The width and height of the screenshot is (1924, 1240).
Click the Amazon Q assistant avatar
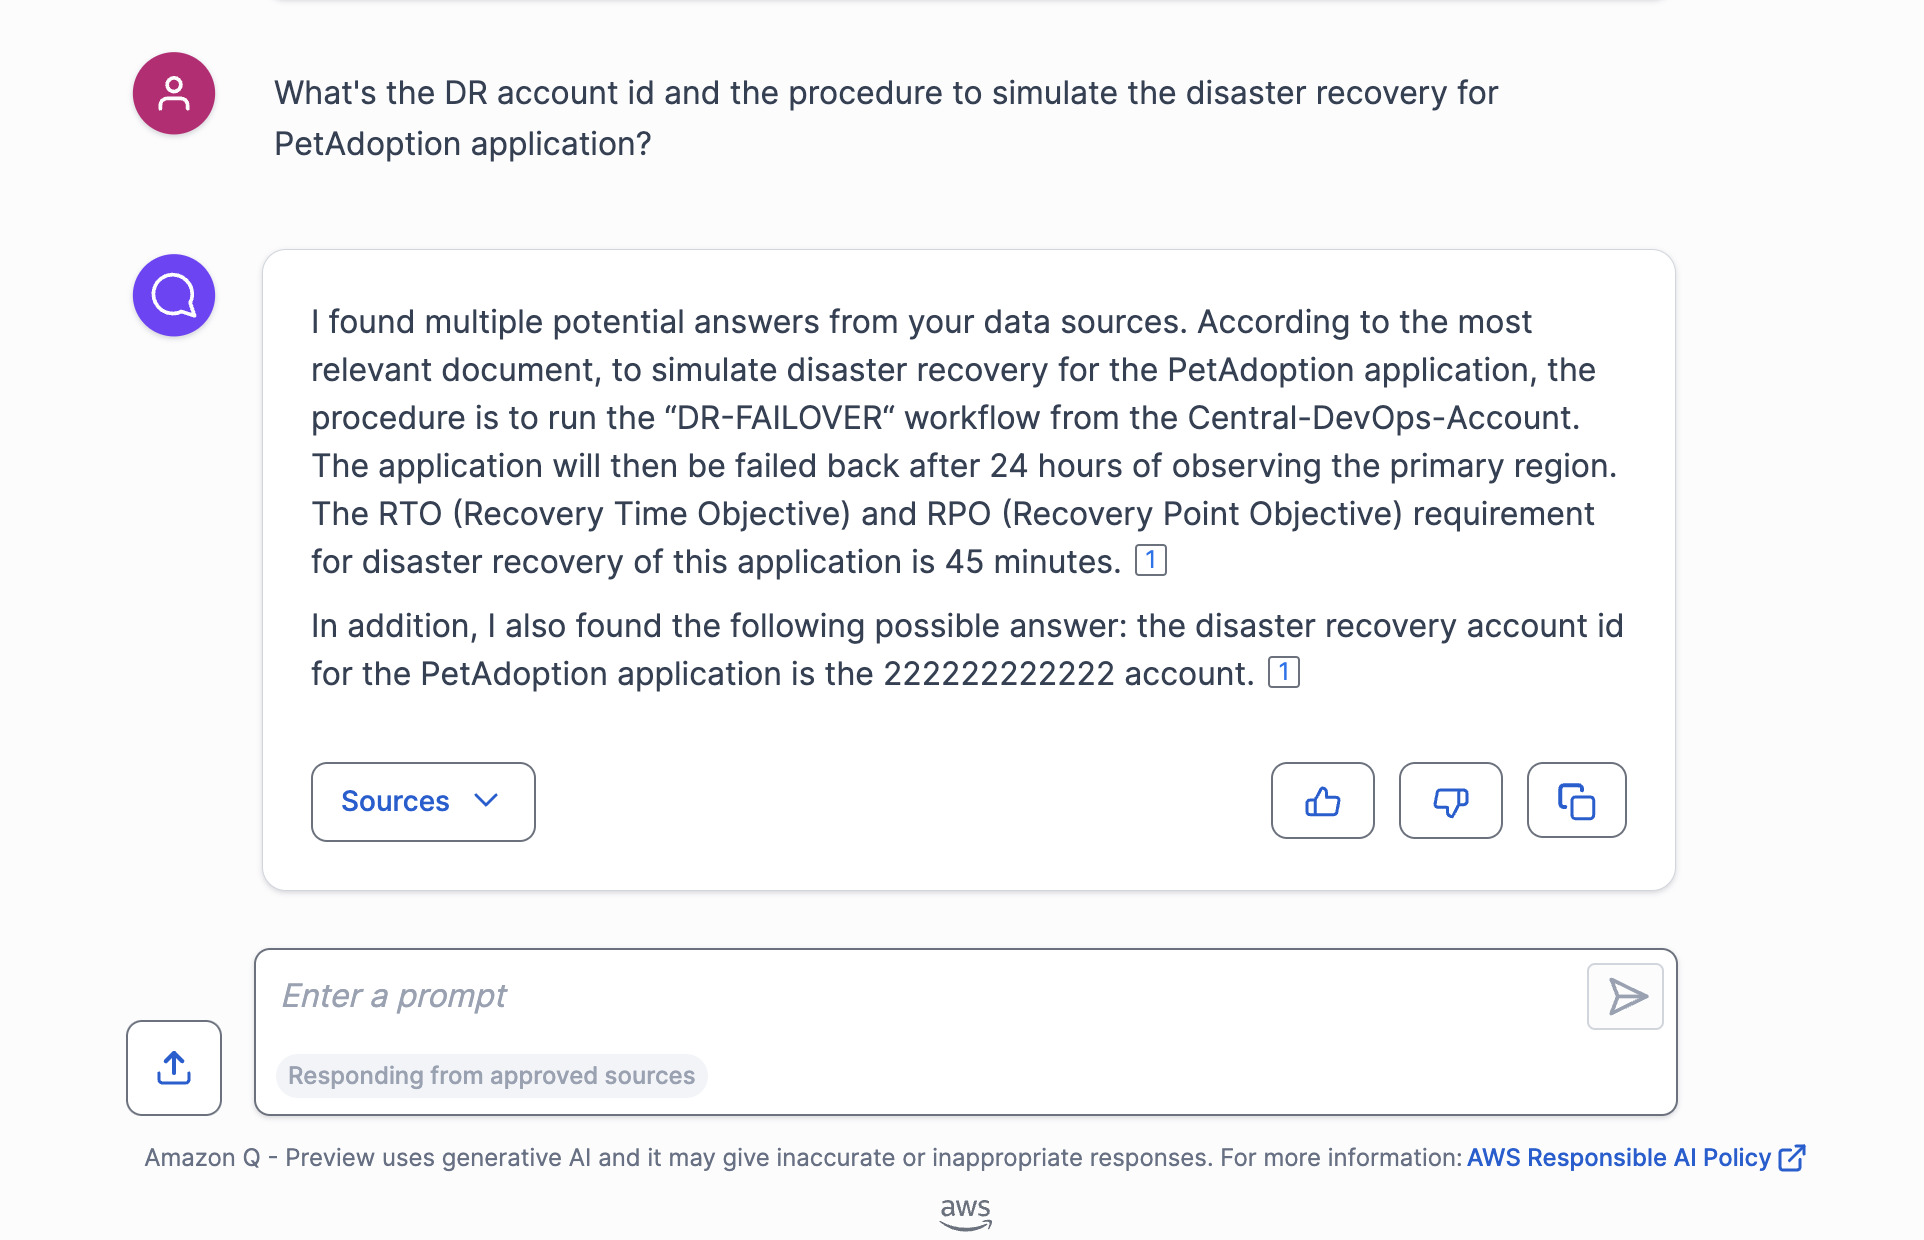[x=173, y=294]
